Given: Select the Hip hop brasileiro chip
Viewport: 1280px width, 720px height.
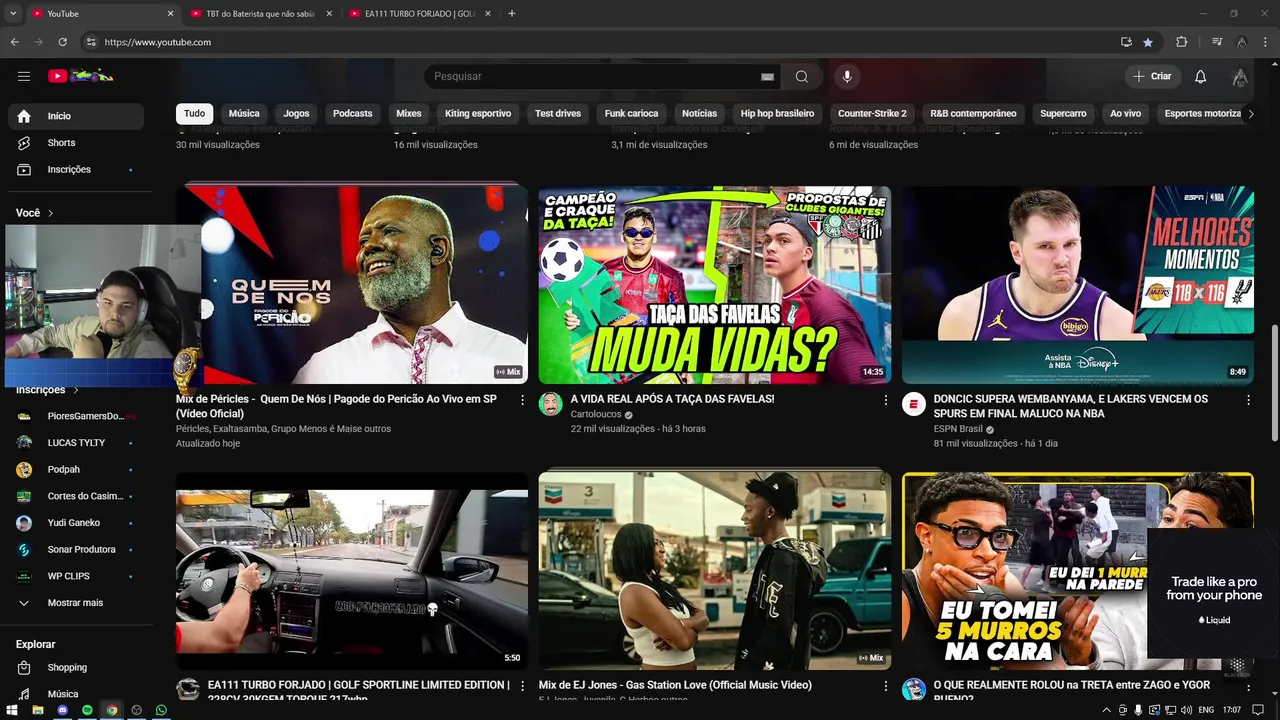Looking at the screenshot, I should 777,114.
